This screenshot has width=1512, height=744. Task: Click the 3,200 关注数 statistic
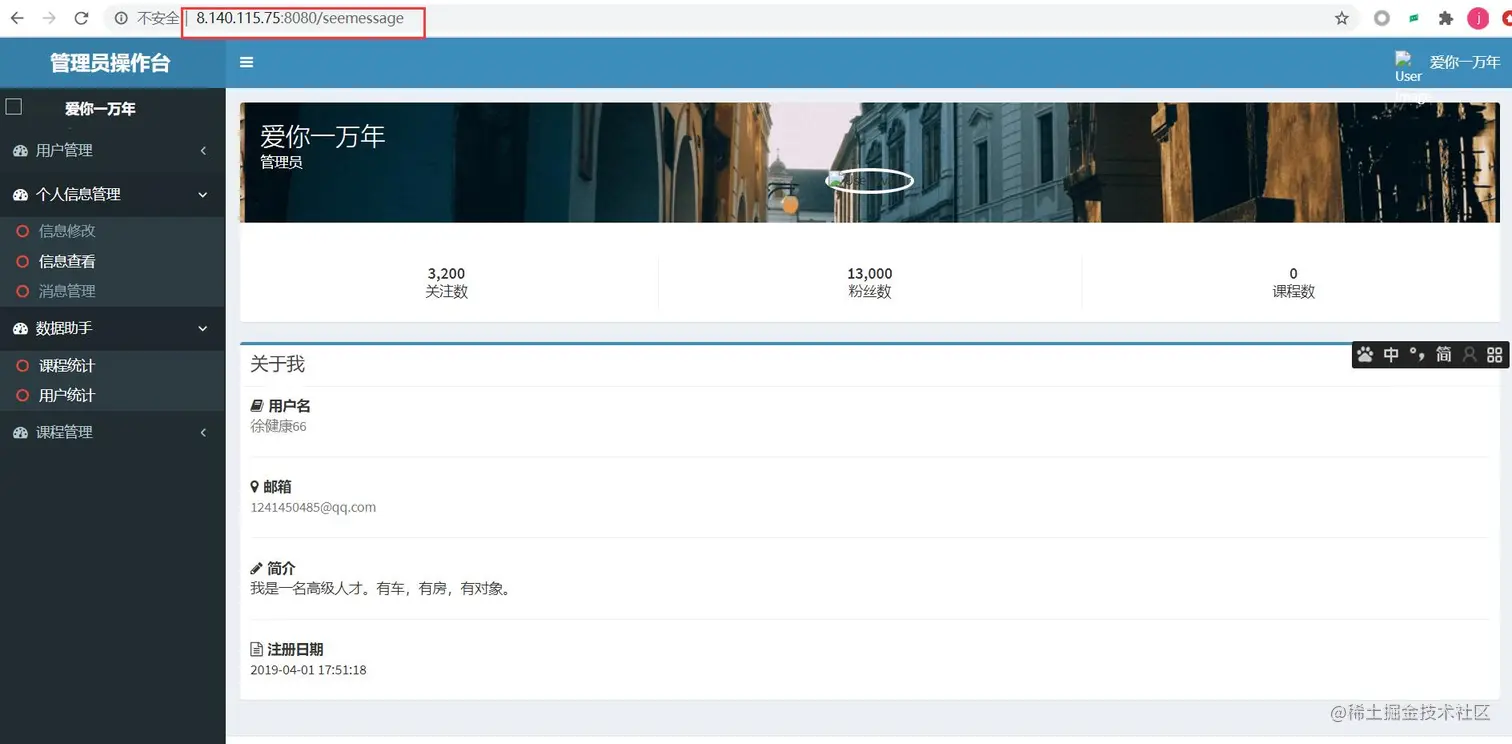(446, 283)
